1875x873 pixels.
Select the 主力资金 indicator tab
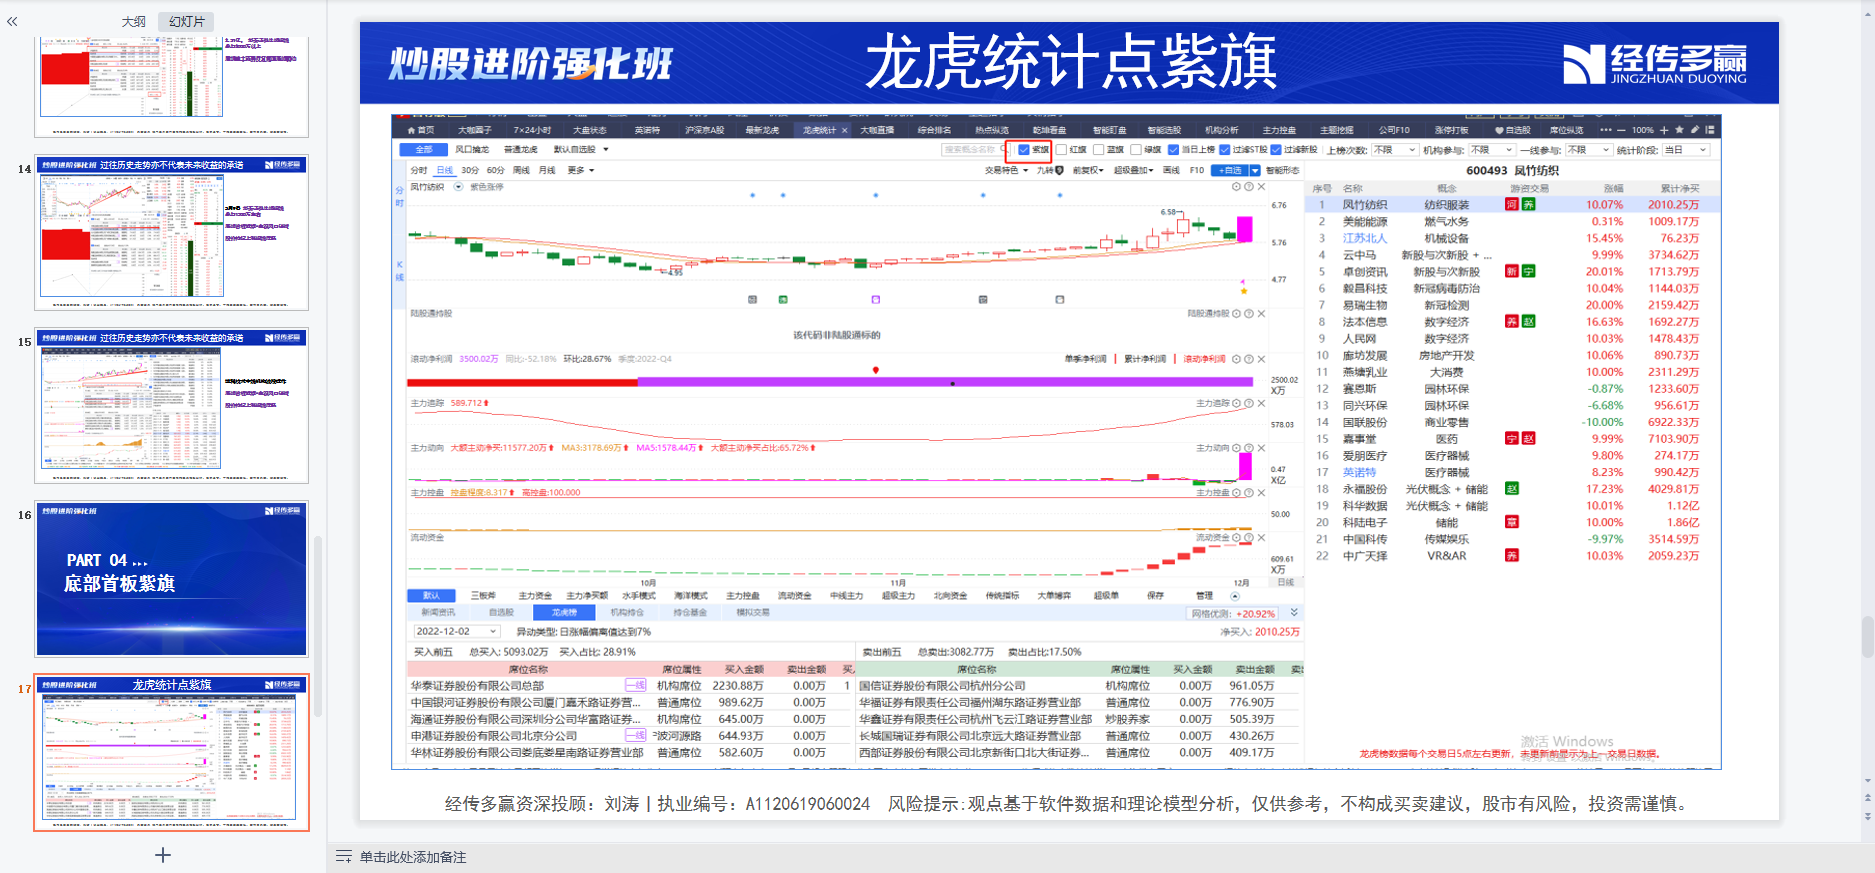pos(535,596)
